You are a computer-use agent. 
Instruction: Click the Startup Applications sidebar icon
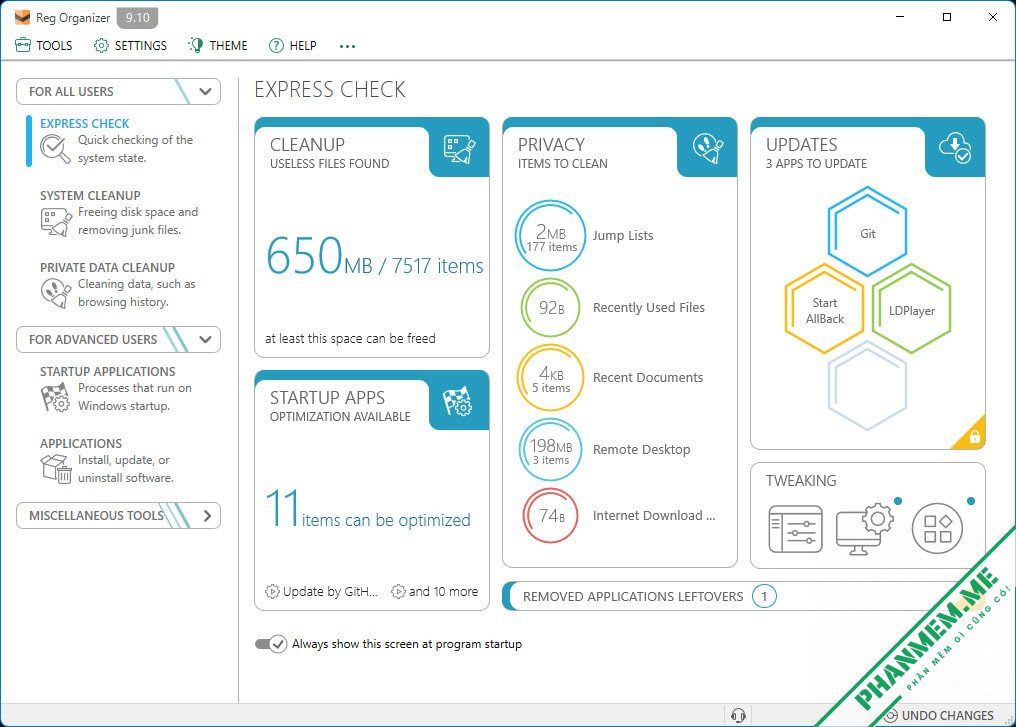[55, 397]
